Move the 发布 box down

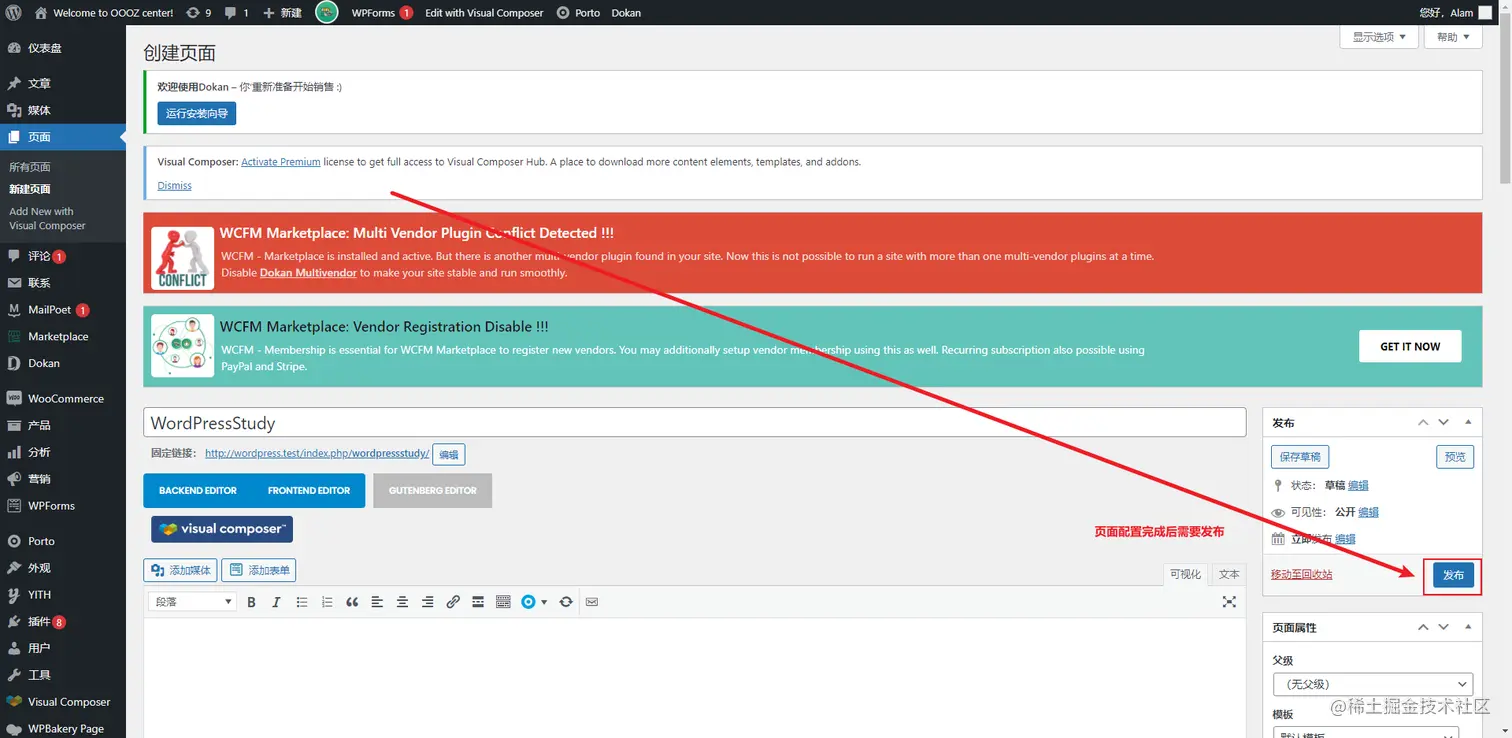click(1443, 423)
